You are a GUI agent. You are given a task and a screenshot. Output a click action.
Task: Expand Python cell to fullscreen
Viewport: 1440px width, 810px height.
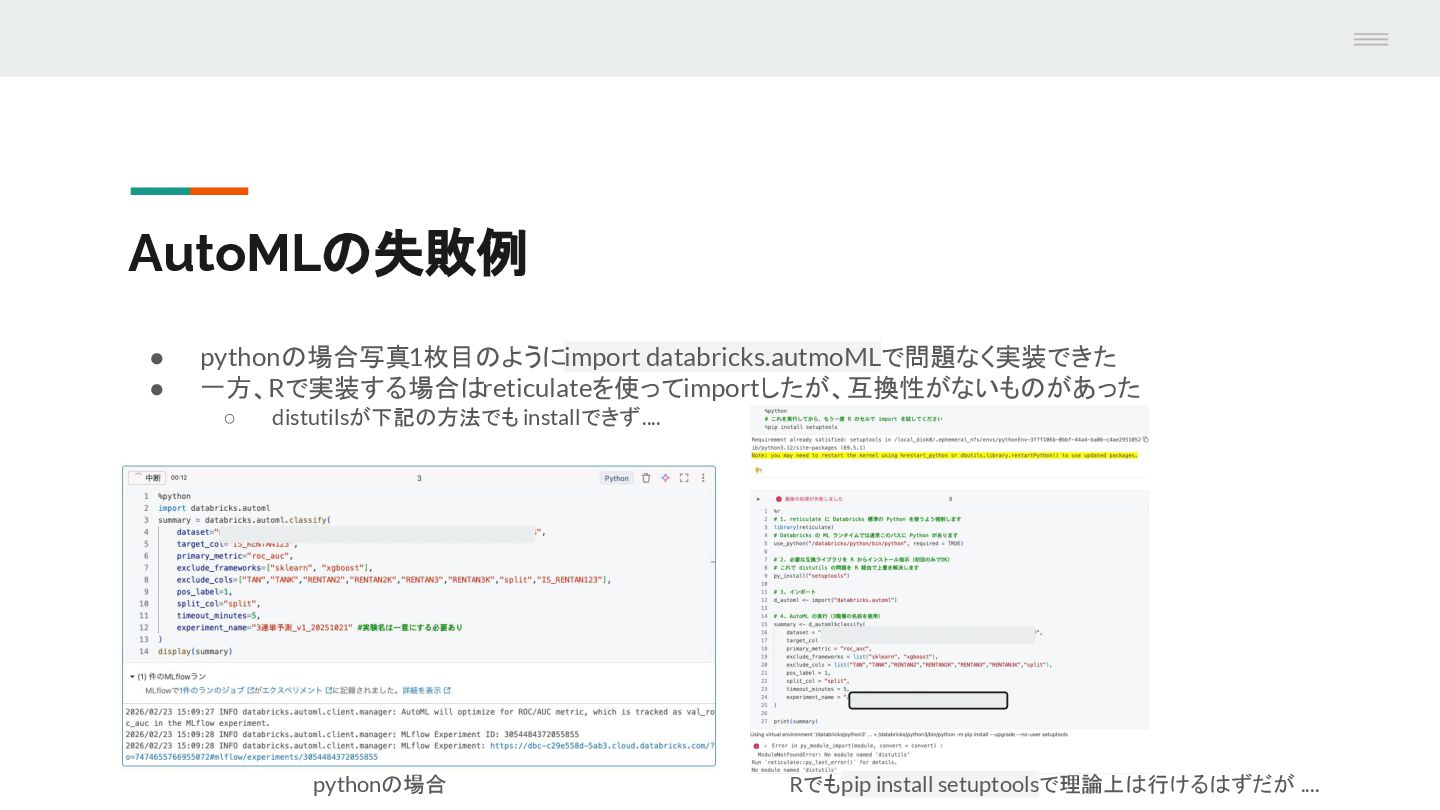point(684,478)
